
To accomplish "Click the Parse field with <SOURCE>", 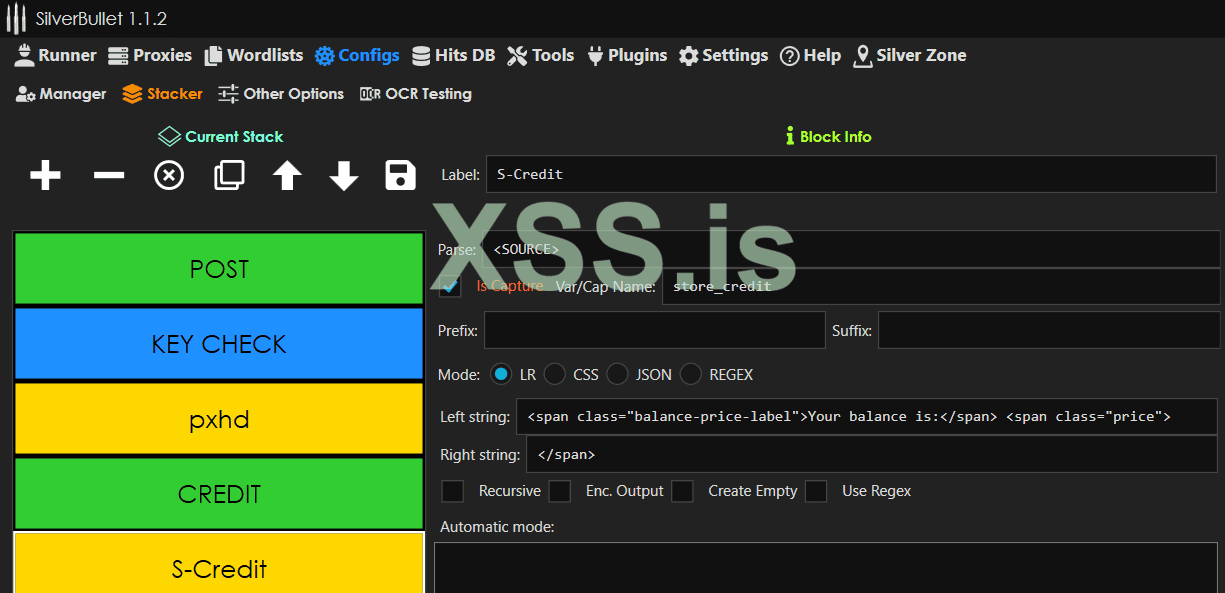I will [851, 249].
